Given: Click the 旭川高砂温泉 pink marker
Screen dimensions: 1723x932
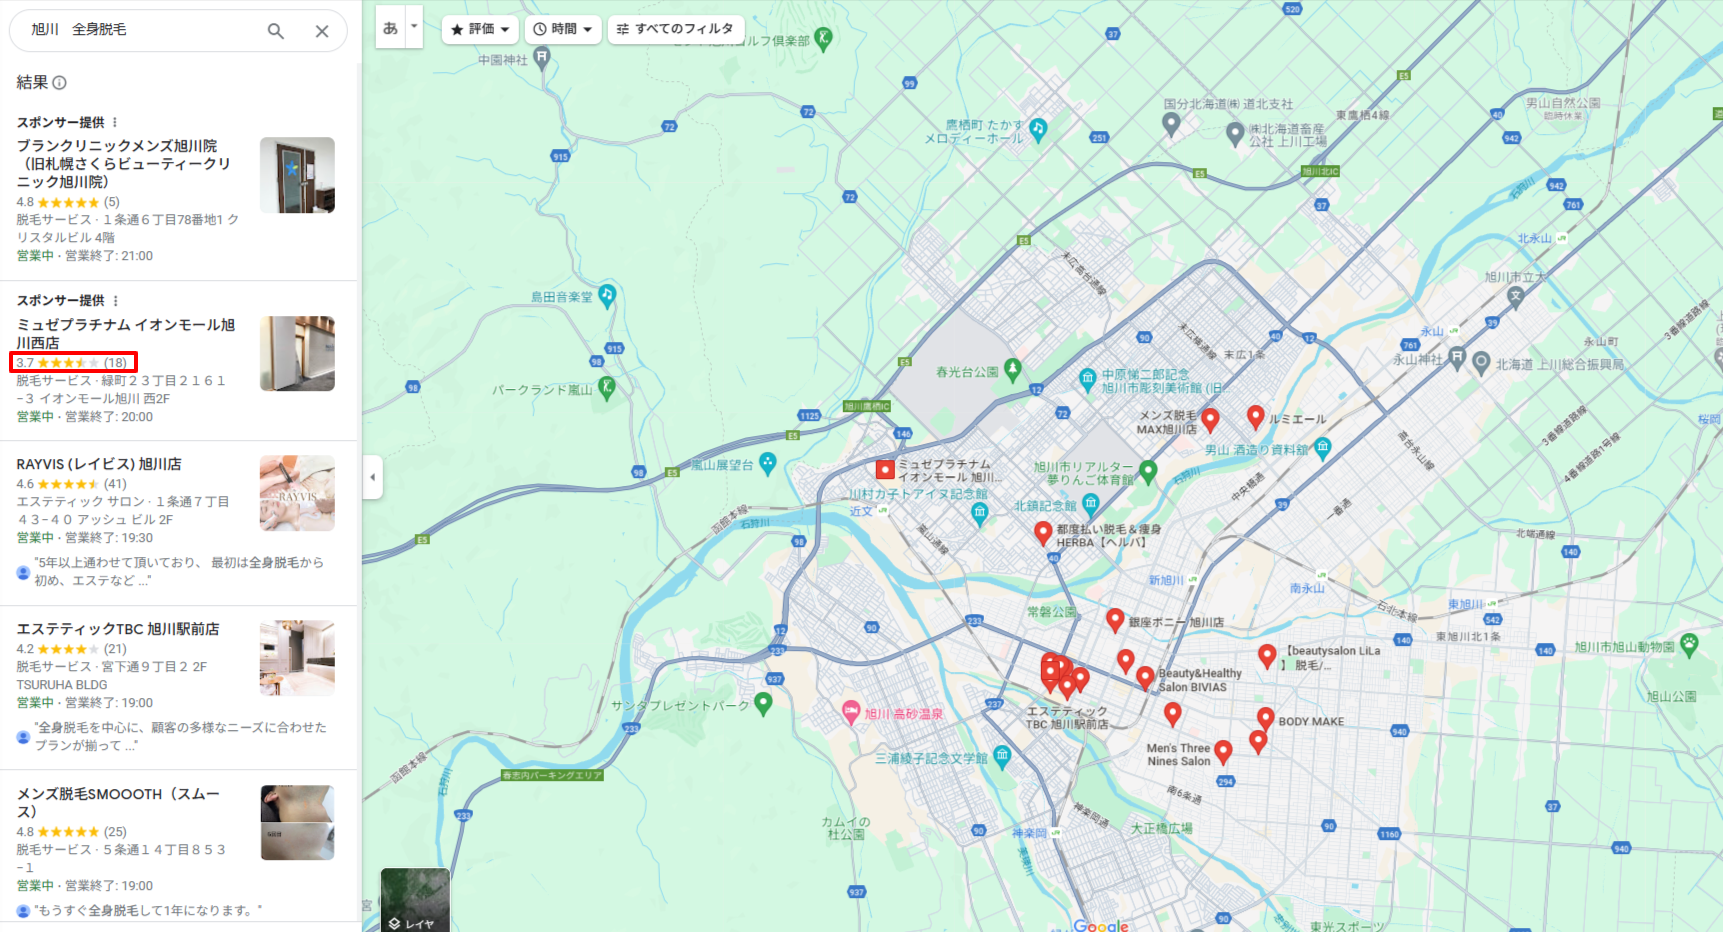Looking at the screenshot, I should (x=851, y=712).
